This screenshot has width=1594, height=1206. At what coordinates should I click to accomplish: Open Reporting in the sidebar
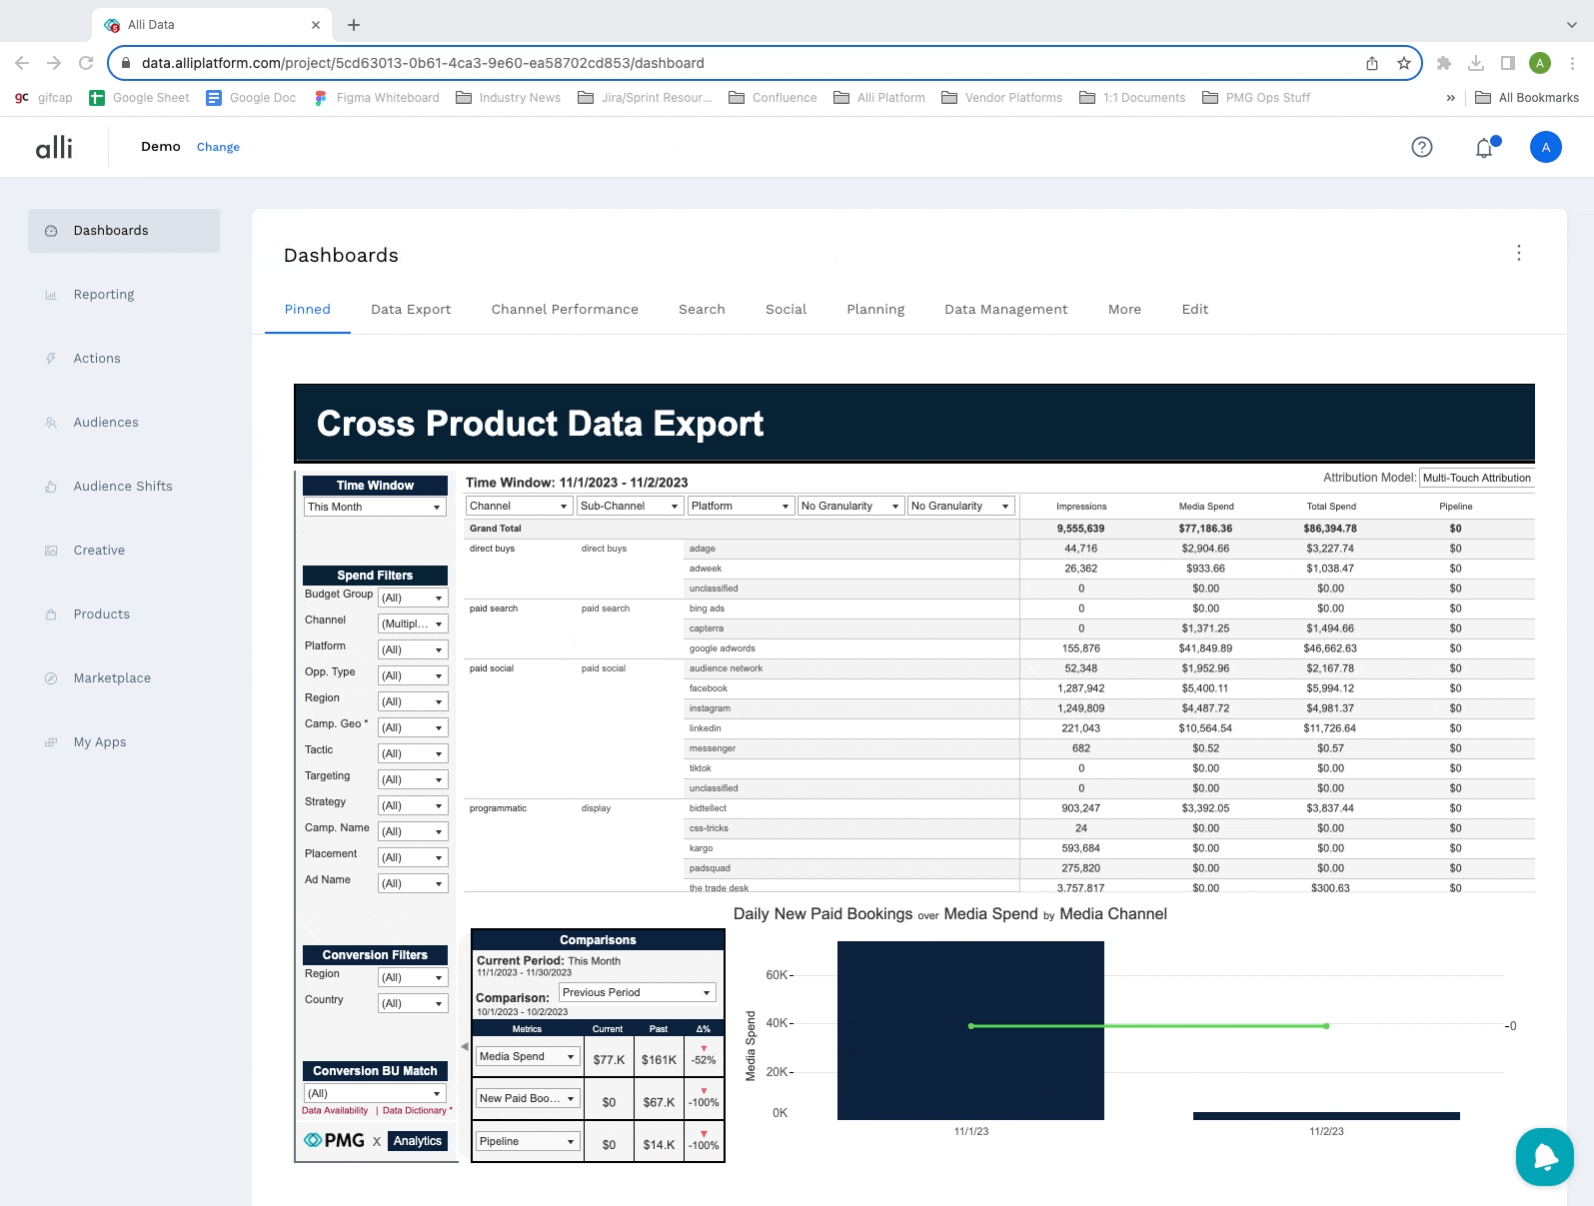(x=103, y=294)
